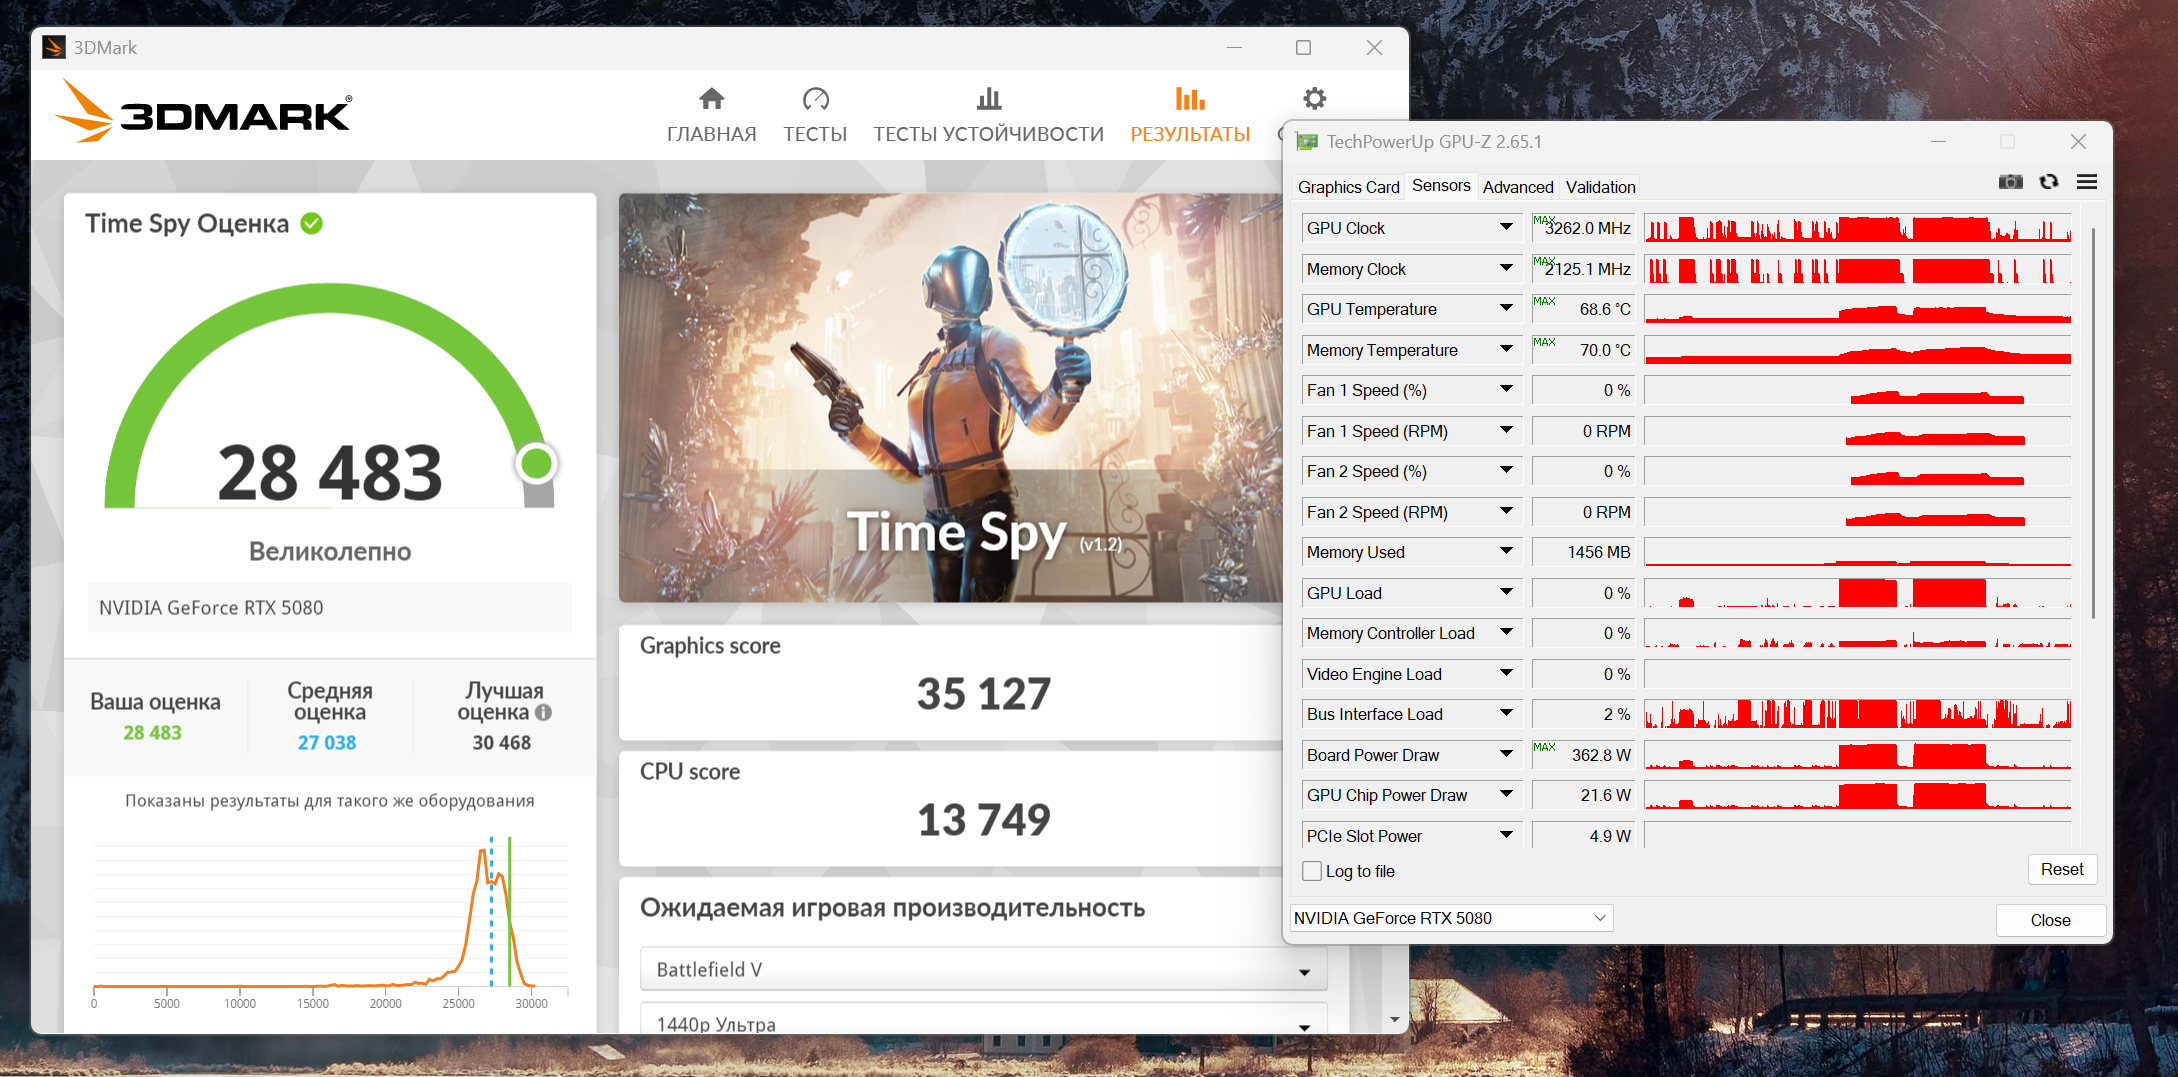Click the MAX indicator on Board Power Draw
Viewport: 2178px width, 1077px height.
click(1544, 747)
